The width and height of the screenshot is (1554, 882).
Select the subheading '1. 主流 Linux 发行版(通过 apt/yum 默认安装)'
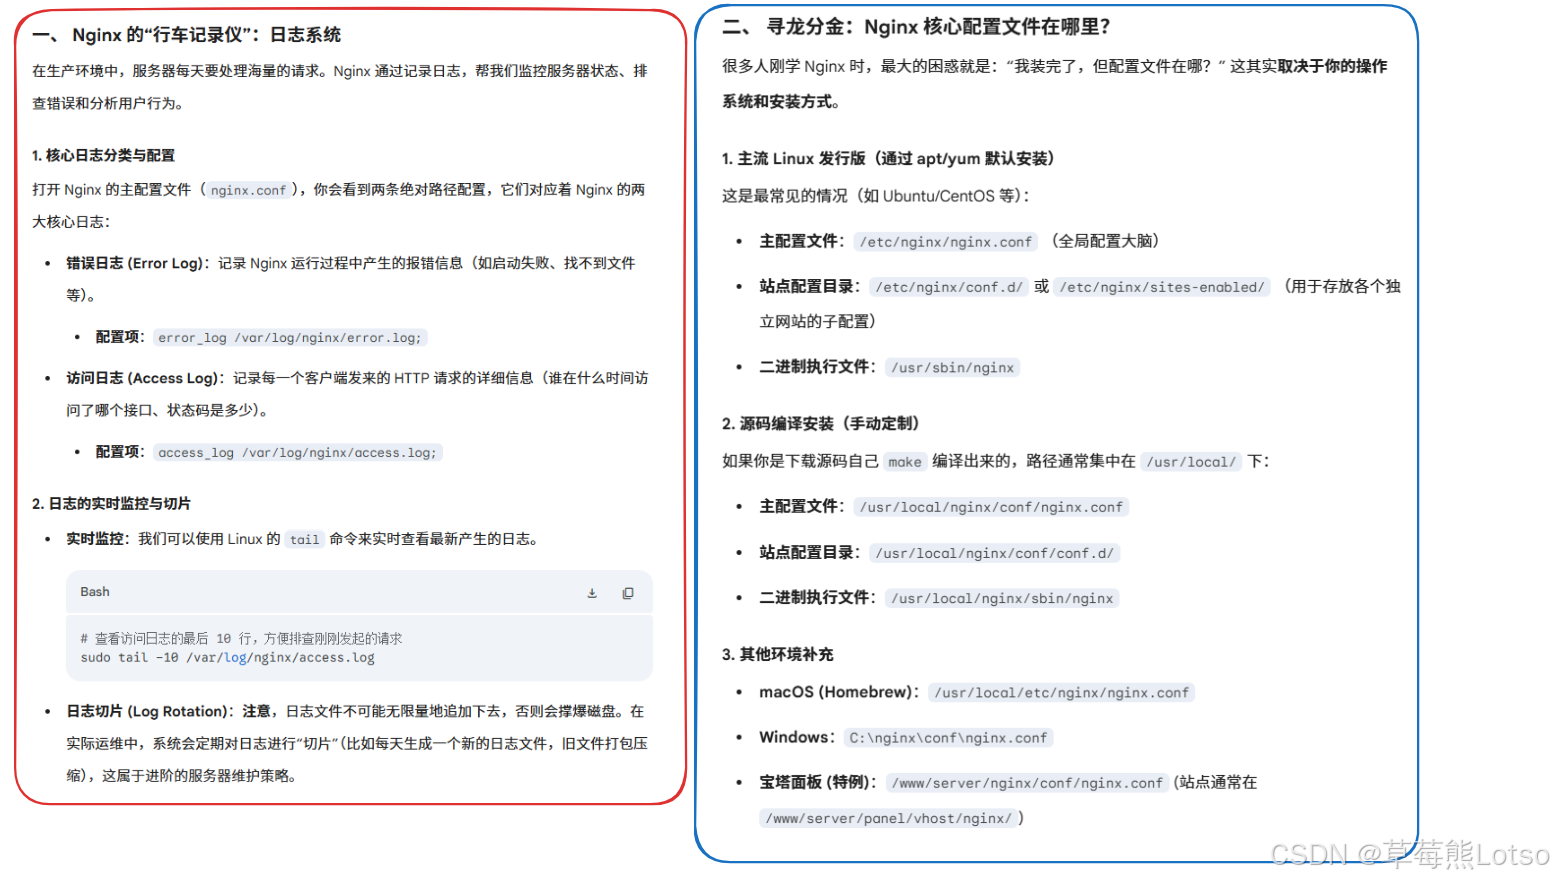coord(888,159)
